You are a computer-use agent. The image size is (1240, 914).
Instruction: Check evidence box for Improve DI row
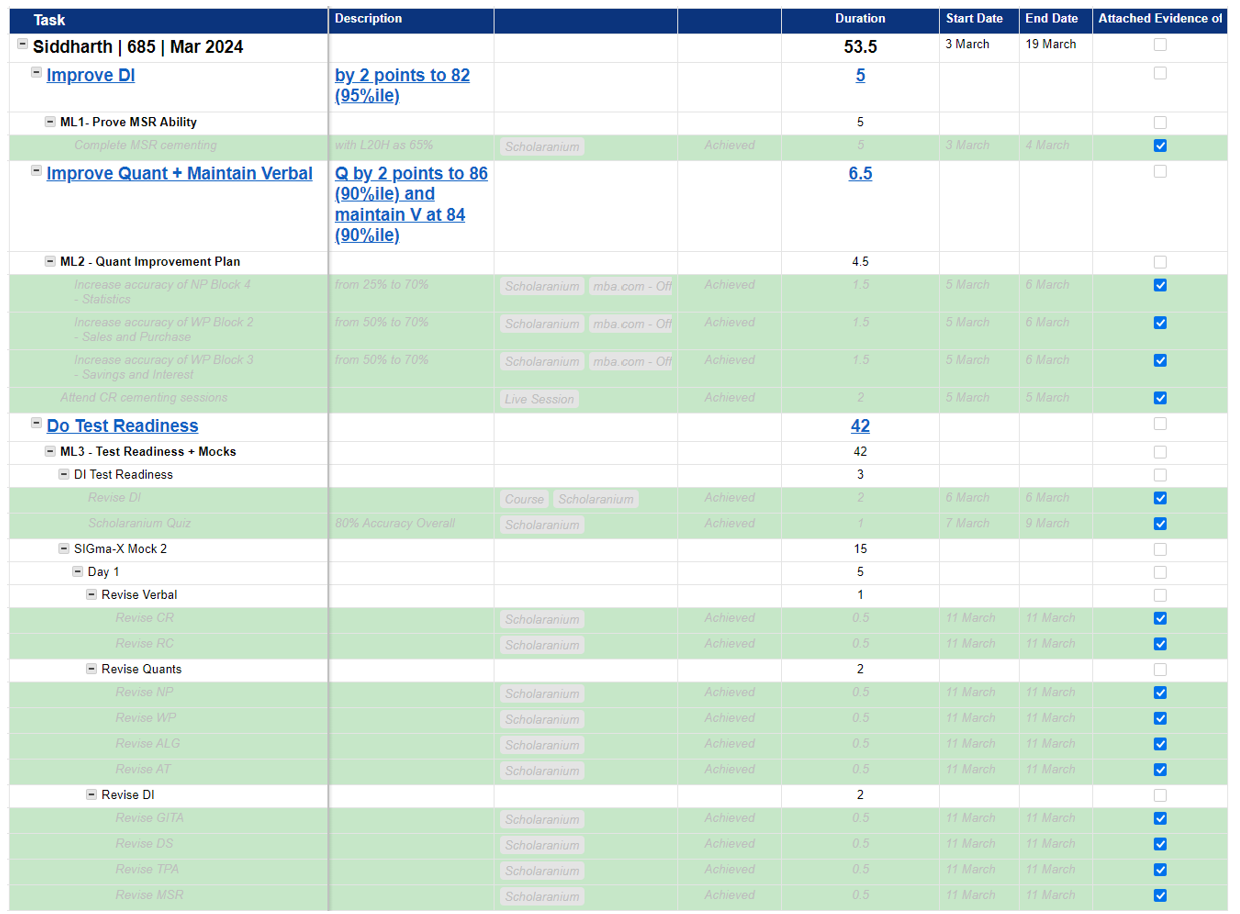(1160, 74)
